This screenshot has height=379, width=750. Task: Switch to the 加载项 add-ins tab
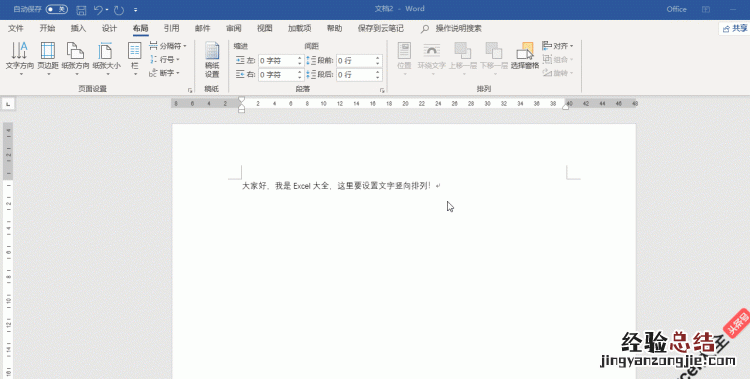[x=299, y=28]
